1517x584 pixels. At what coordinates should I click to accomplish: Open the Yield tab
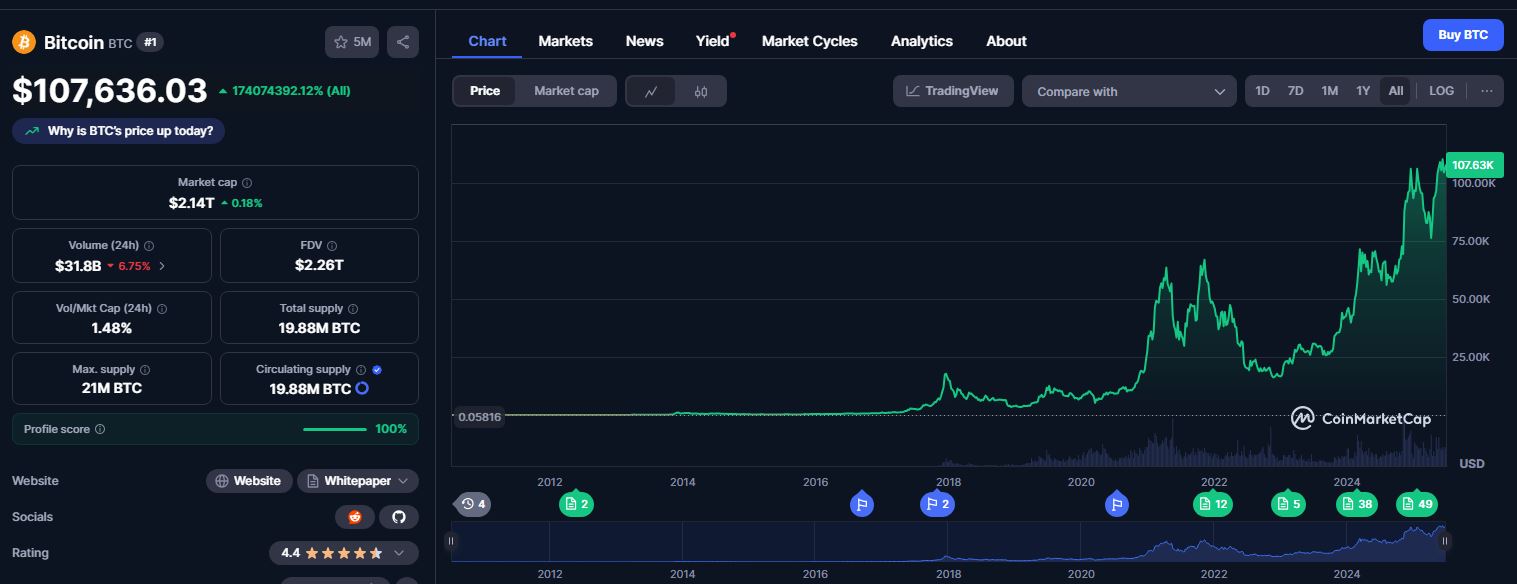pos(713,41)
